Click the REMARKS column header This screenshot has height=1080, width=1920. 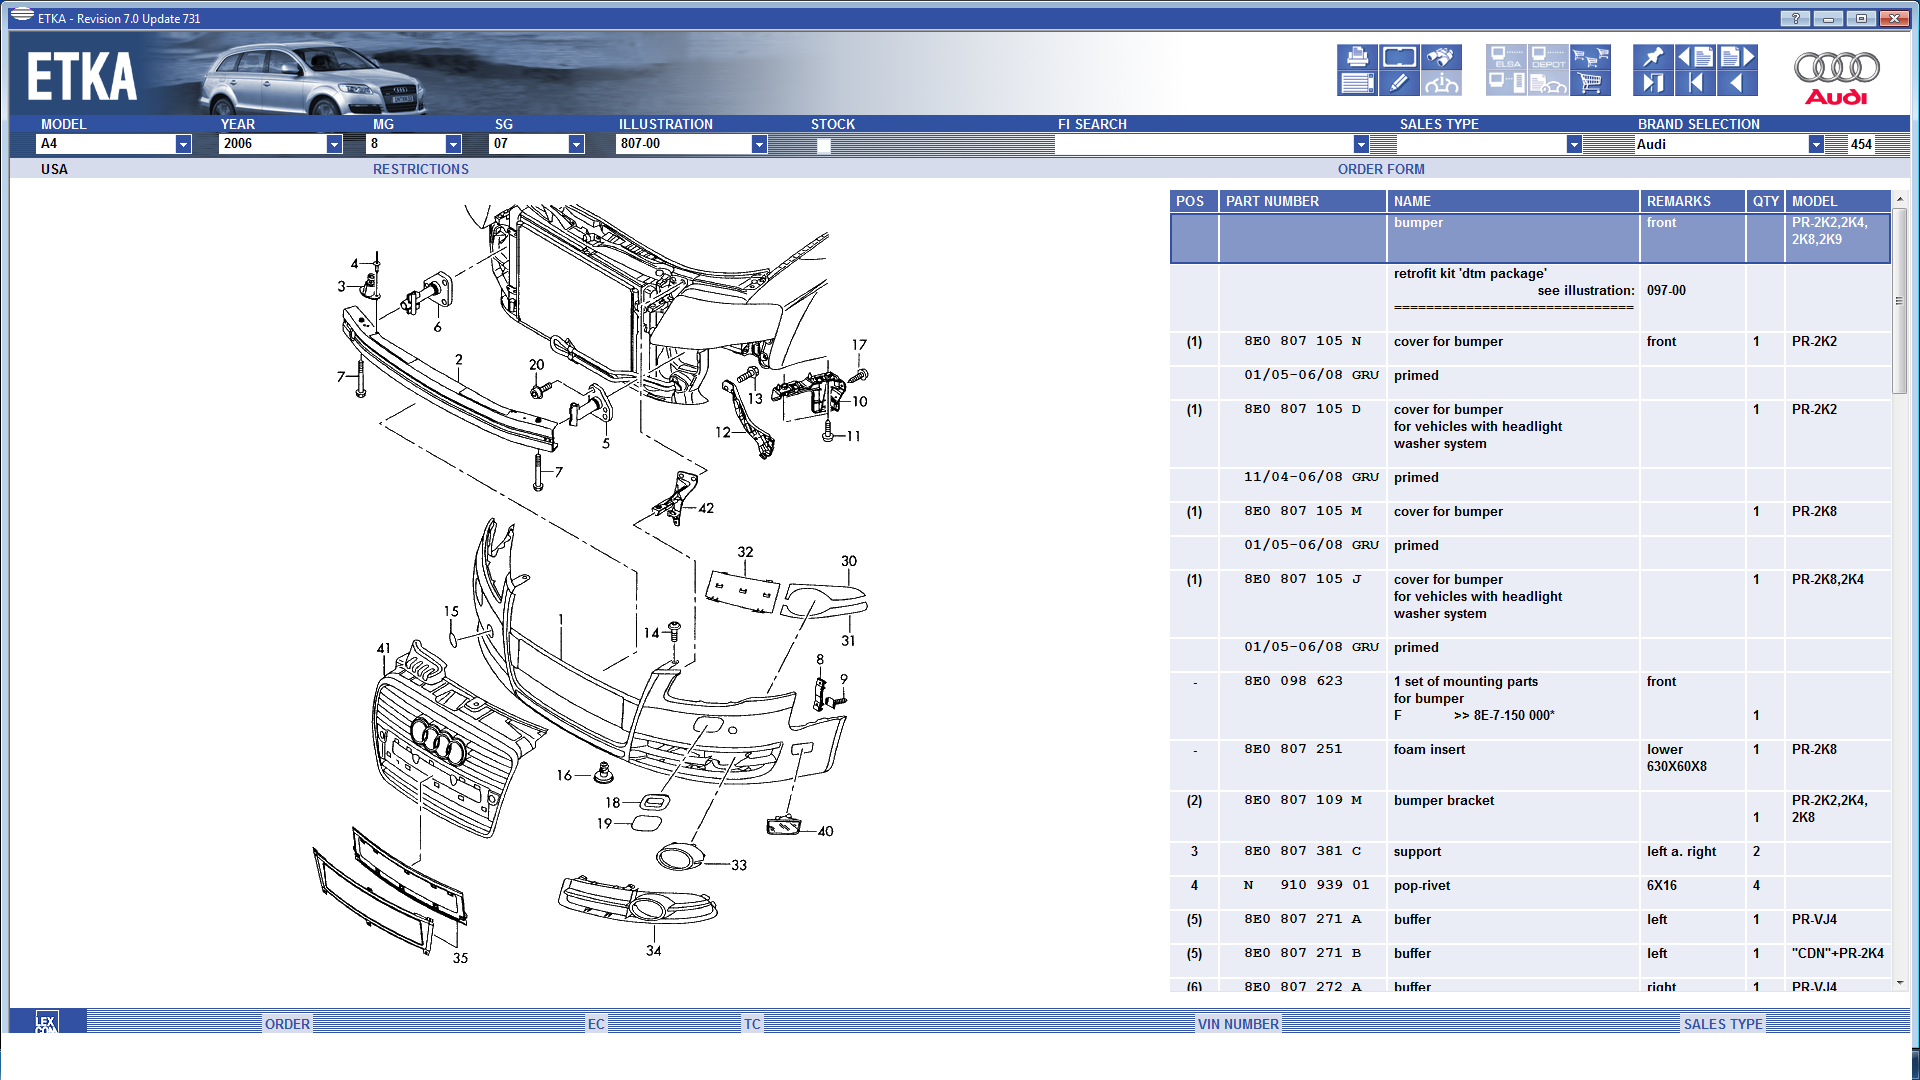coord(1693,201)
